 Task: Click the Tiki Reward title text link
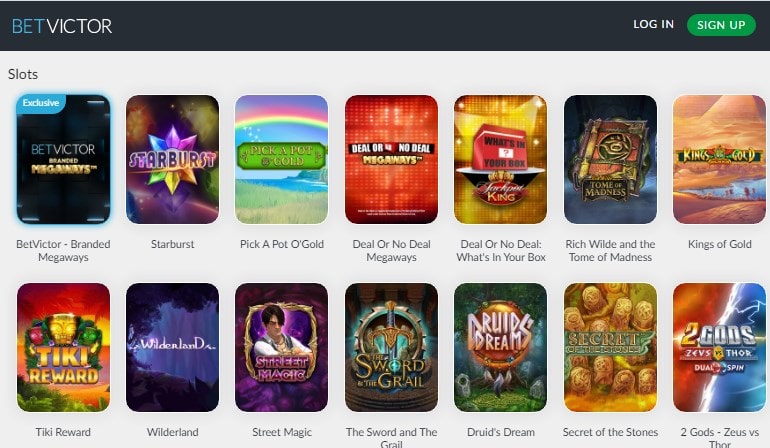pyautogui.click(x=63, y=432)
